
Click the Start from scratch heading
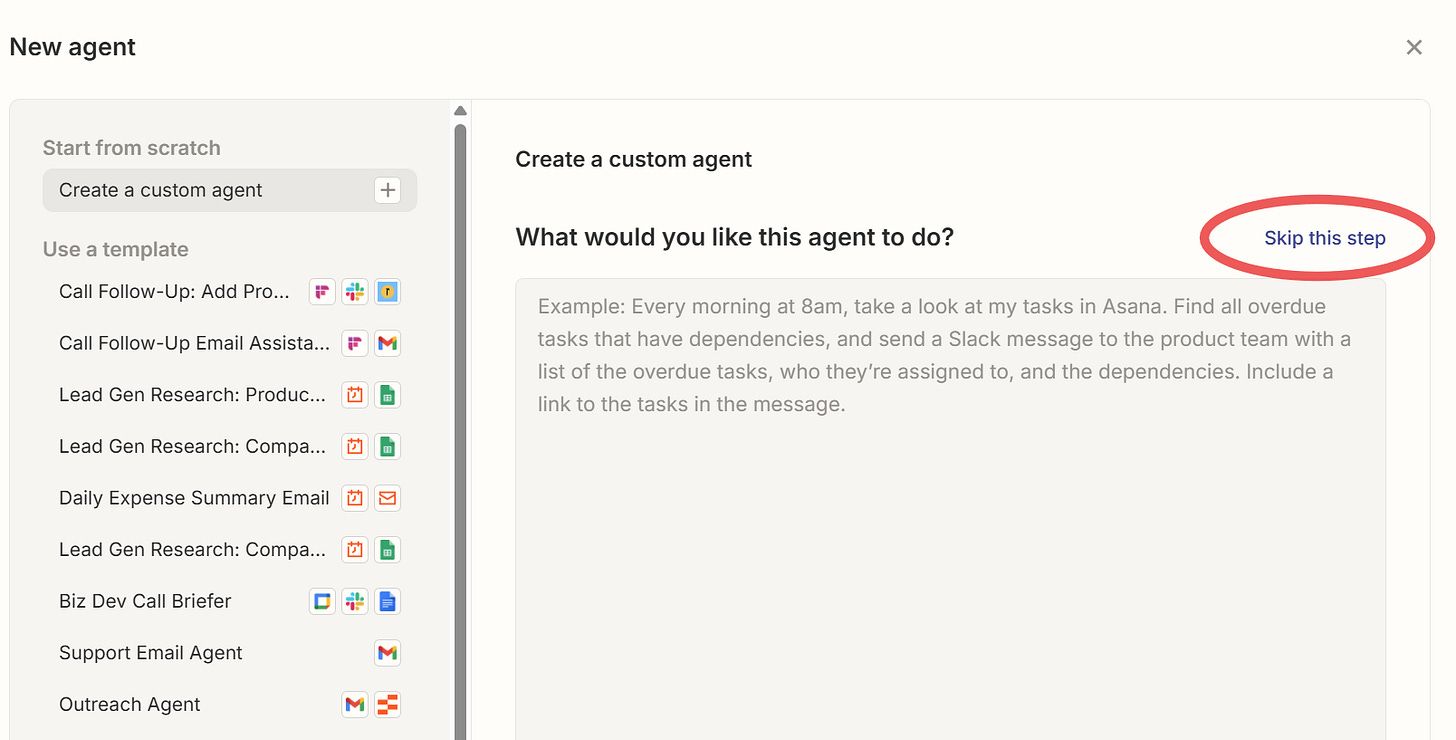coord(132,148)
